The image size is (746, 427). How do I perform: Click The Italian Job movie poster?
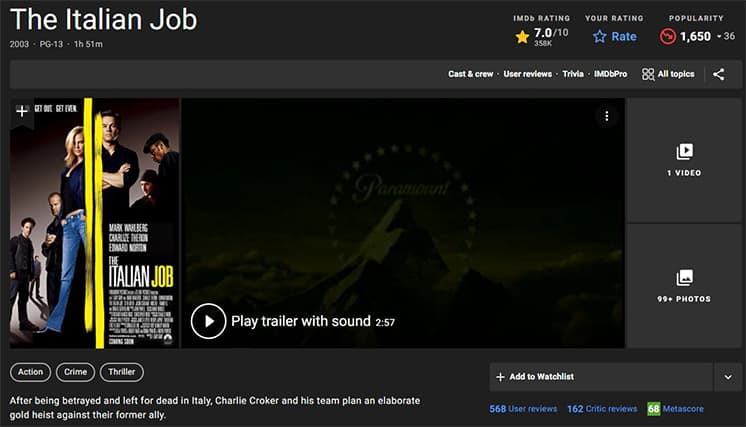(95, 223)
